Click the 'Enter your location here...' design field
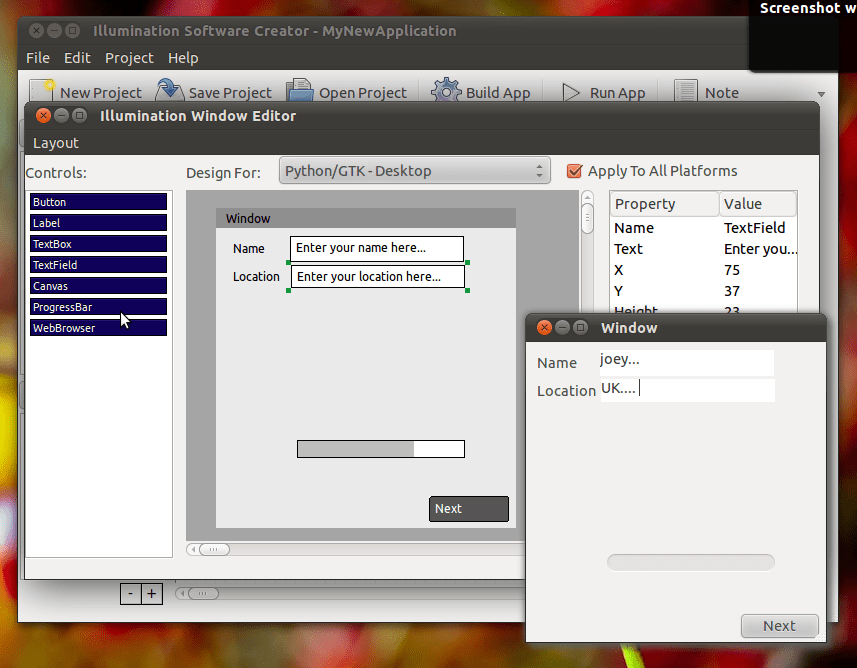The image size is (857, 668). 378,277
